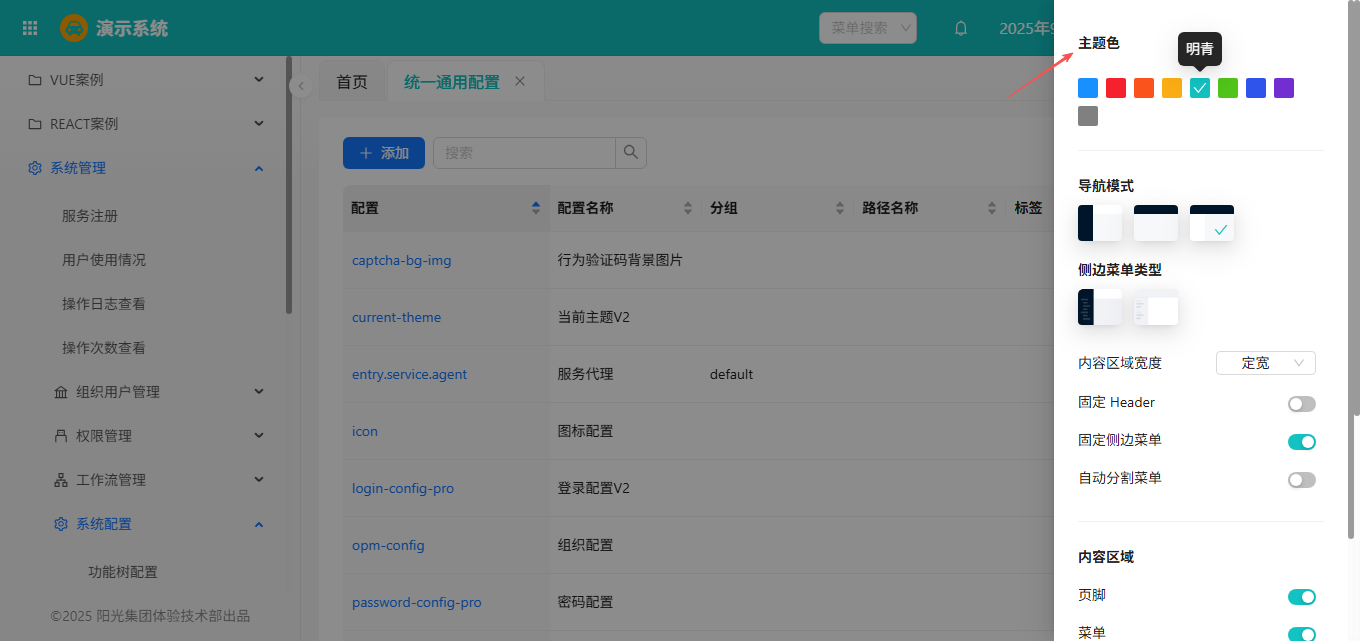
Task: Toggle the 页脚 switch off
Action: (x=1301, y=597)
